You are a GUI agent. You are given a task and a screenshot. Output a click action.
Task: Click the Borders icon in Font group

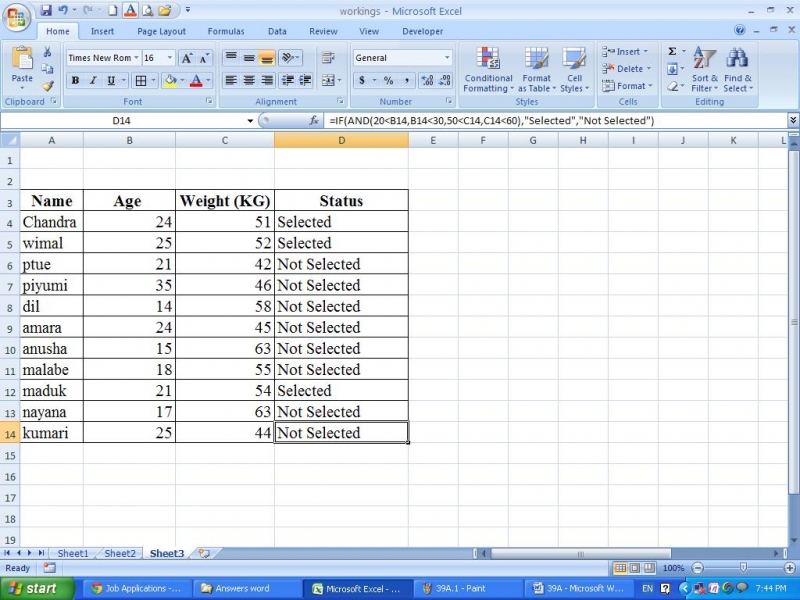click(x=140, y=81)
